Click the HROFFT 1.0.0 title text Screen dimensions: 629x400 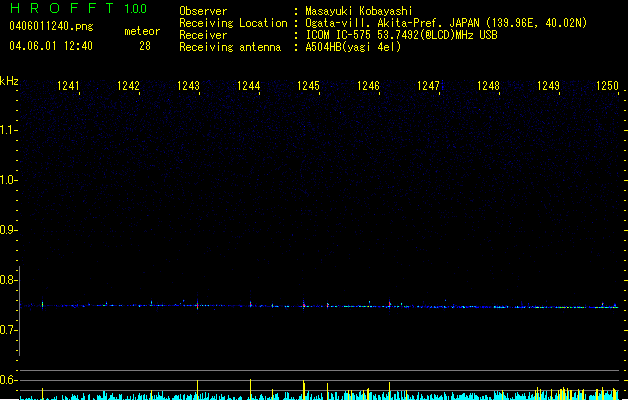tap(79, 8)
